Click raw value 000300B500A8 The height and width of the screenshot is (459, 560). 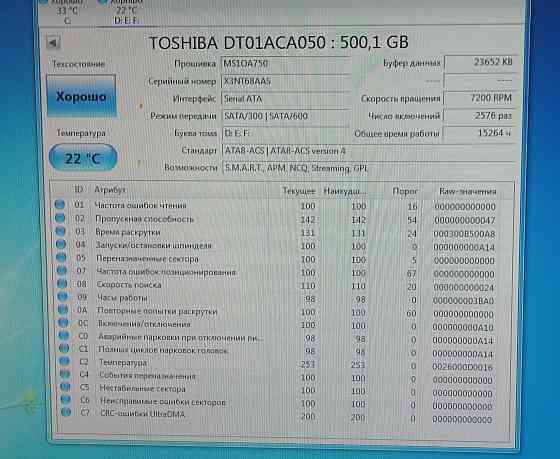[464, 234]
